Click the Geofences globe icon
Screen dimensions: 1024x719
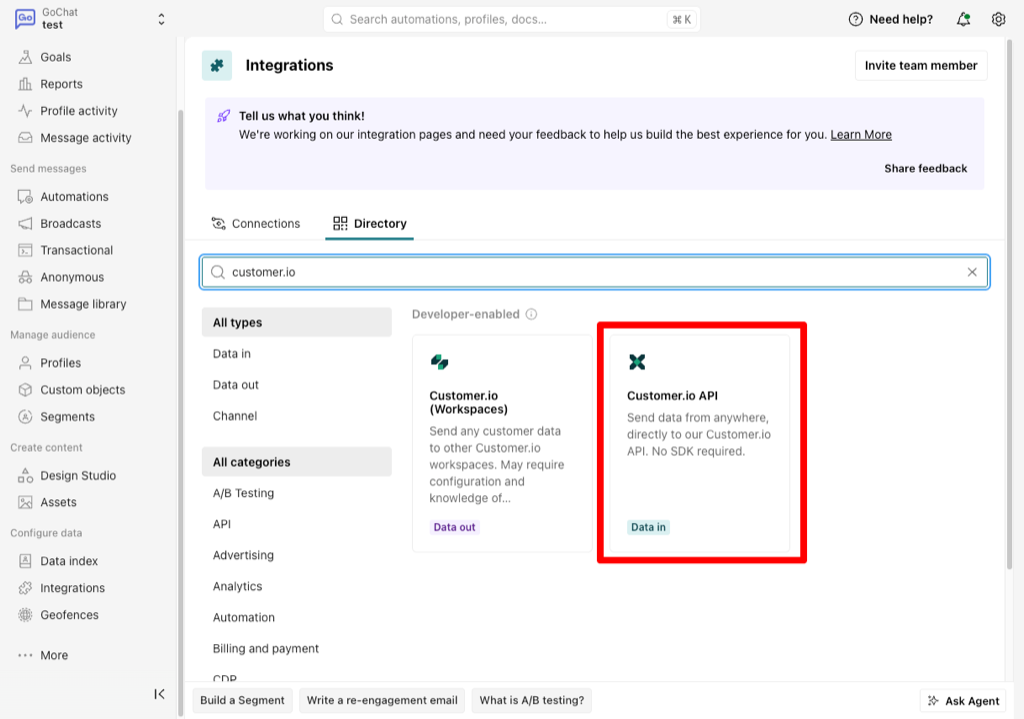25,615
